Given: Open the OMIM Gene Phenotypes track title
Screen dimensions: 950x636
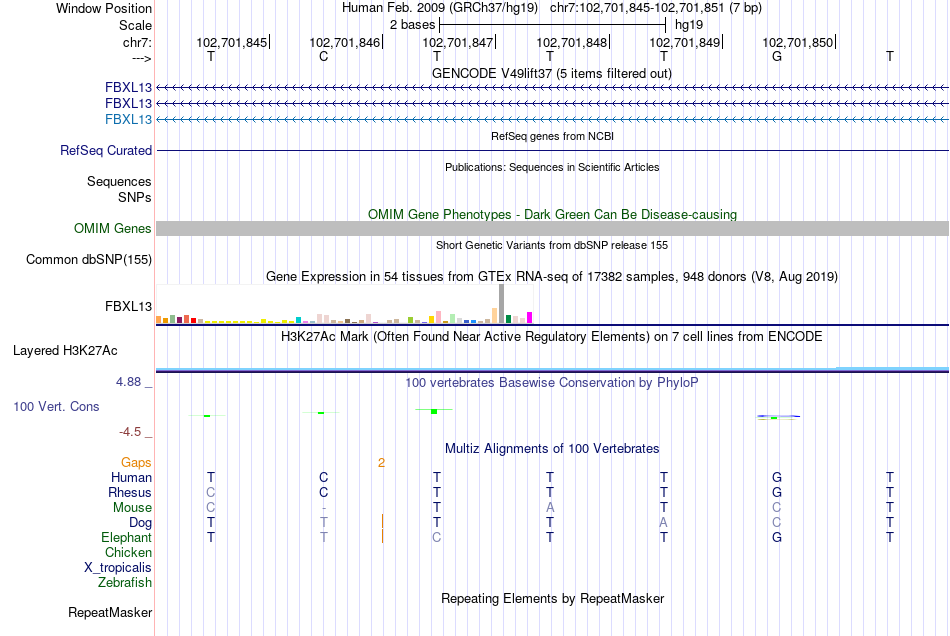Looking at the screenshot, I should tap(552, 214).
